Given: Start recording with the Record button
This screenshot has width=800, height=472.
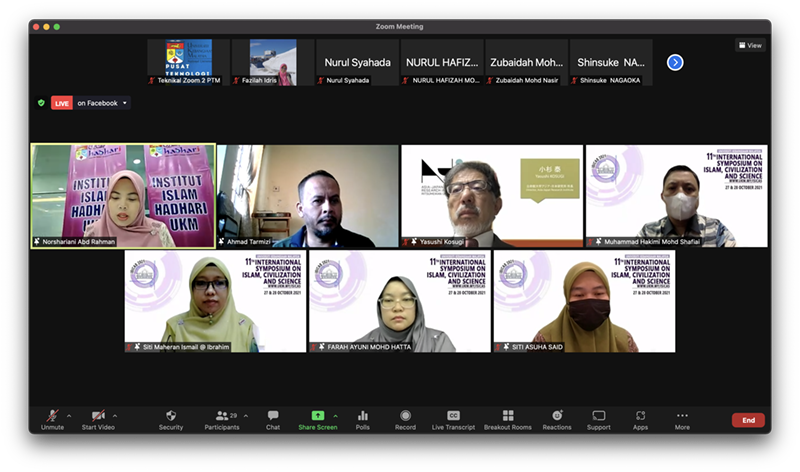Looking at the screenshot, I should coord(405,419).
